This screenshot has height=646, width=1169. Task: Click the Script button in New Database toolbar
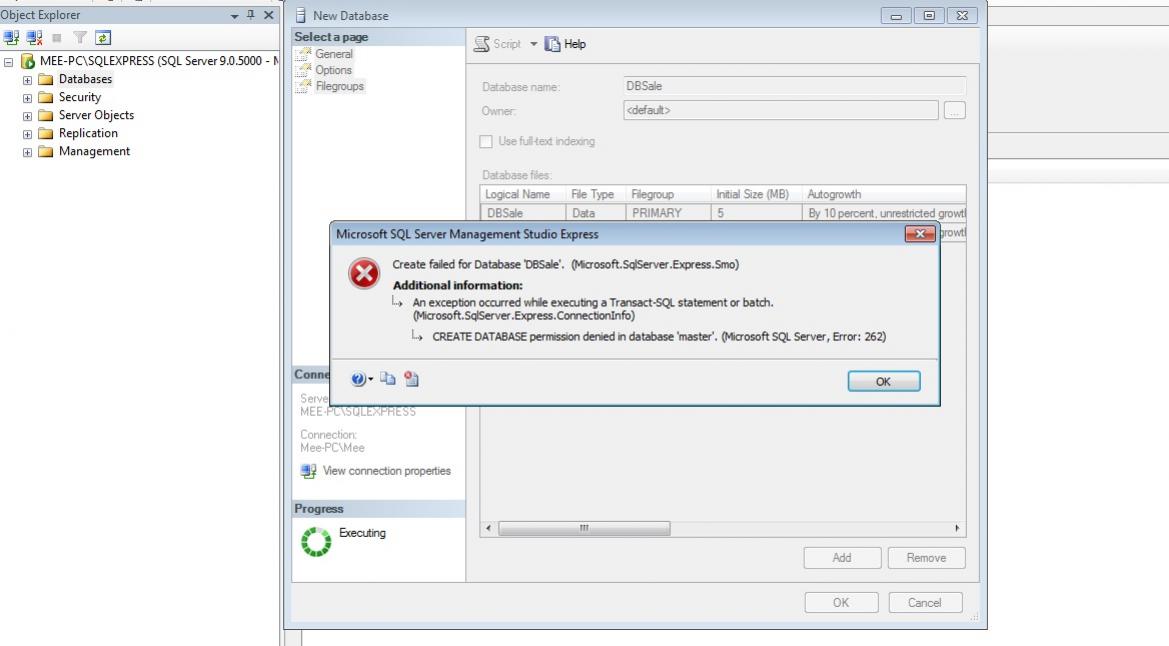(498, 44)
